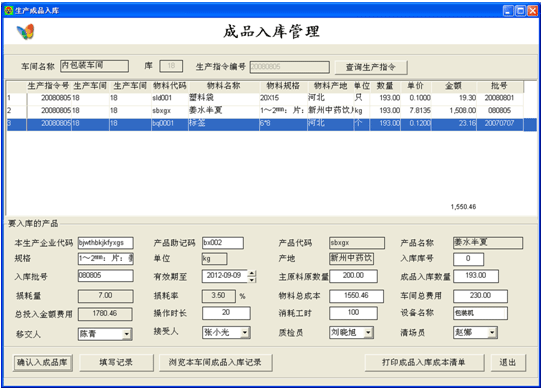This screenshot has width=544, height=392.
Task: Click the 本生产企业代码 field
Action: (x=105, y=243)
